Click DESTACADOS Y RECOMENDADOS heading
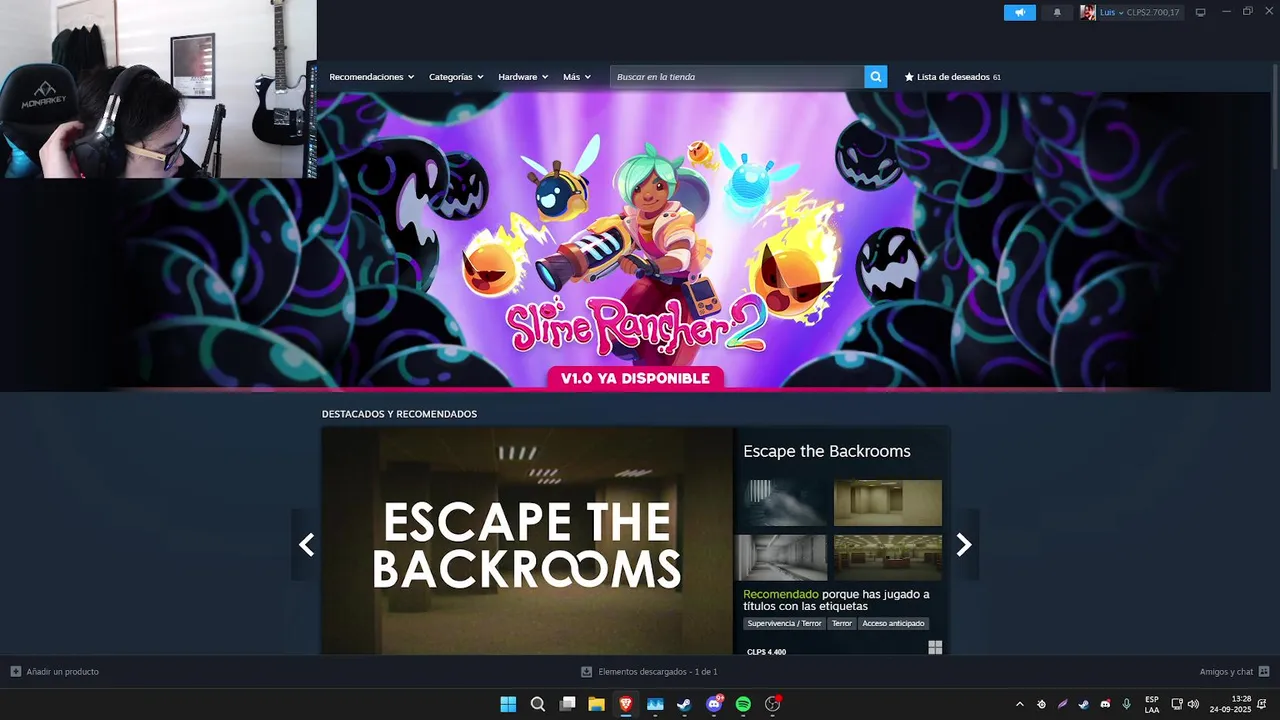Viewport: 1280px width, 720px height. click(x=399, y=414)
